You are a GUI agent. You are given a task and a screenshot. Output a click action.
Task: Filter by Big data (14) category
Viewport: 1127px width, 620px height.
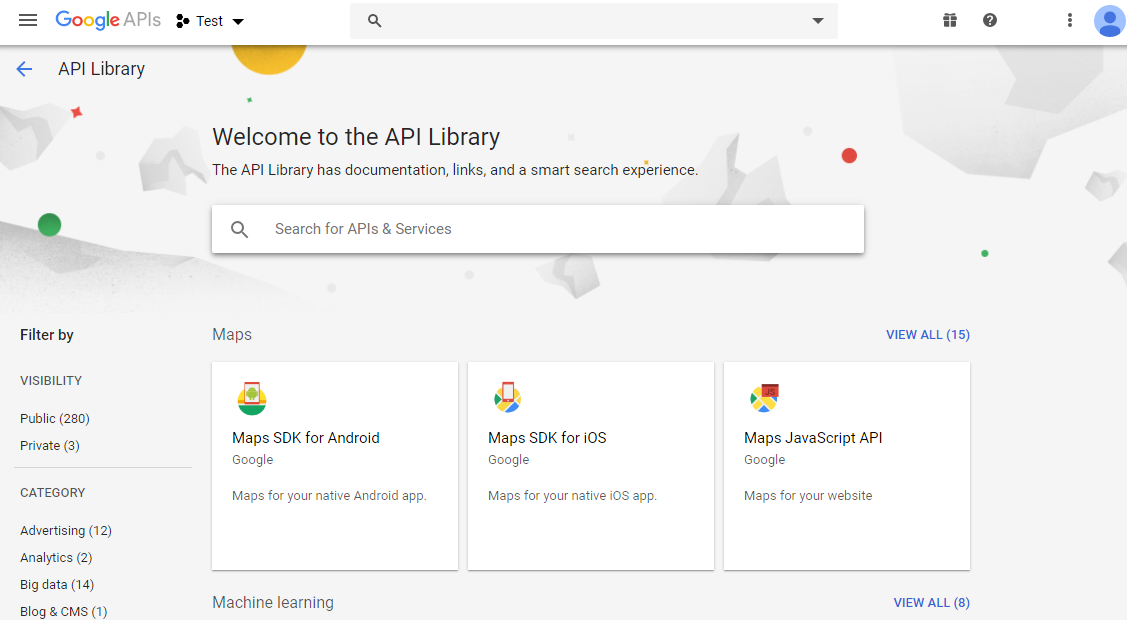pyautogui.click(x=57, y=585)
